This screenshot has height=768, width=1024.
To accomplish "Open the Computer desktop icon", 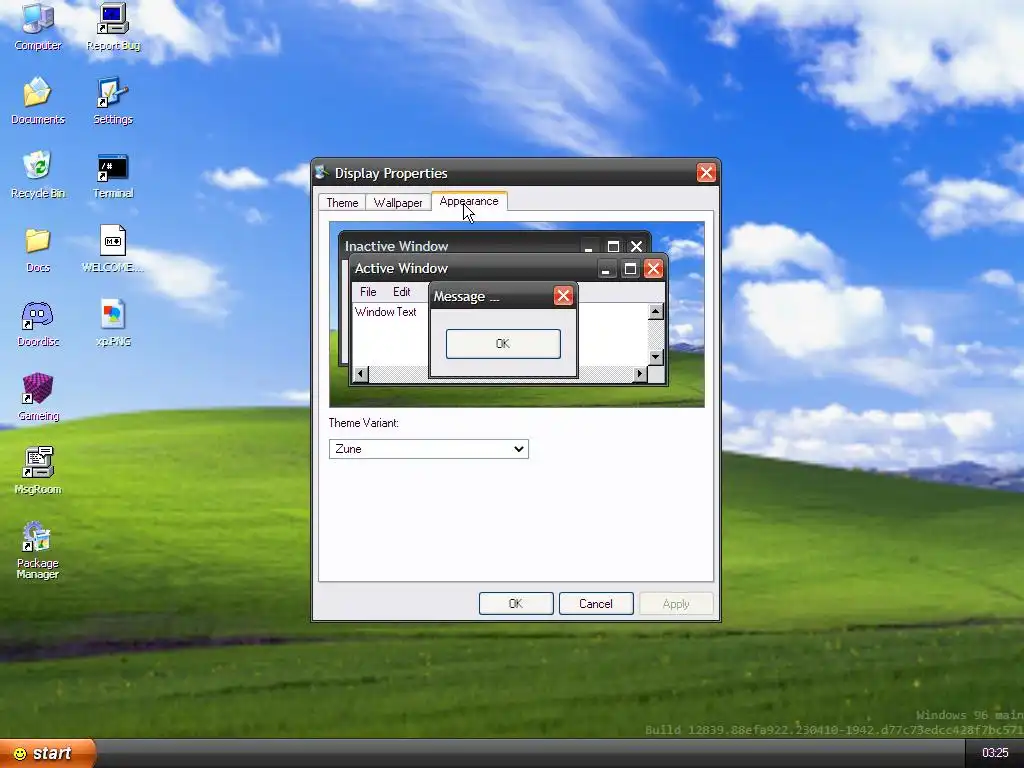I will point(38,26).
